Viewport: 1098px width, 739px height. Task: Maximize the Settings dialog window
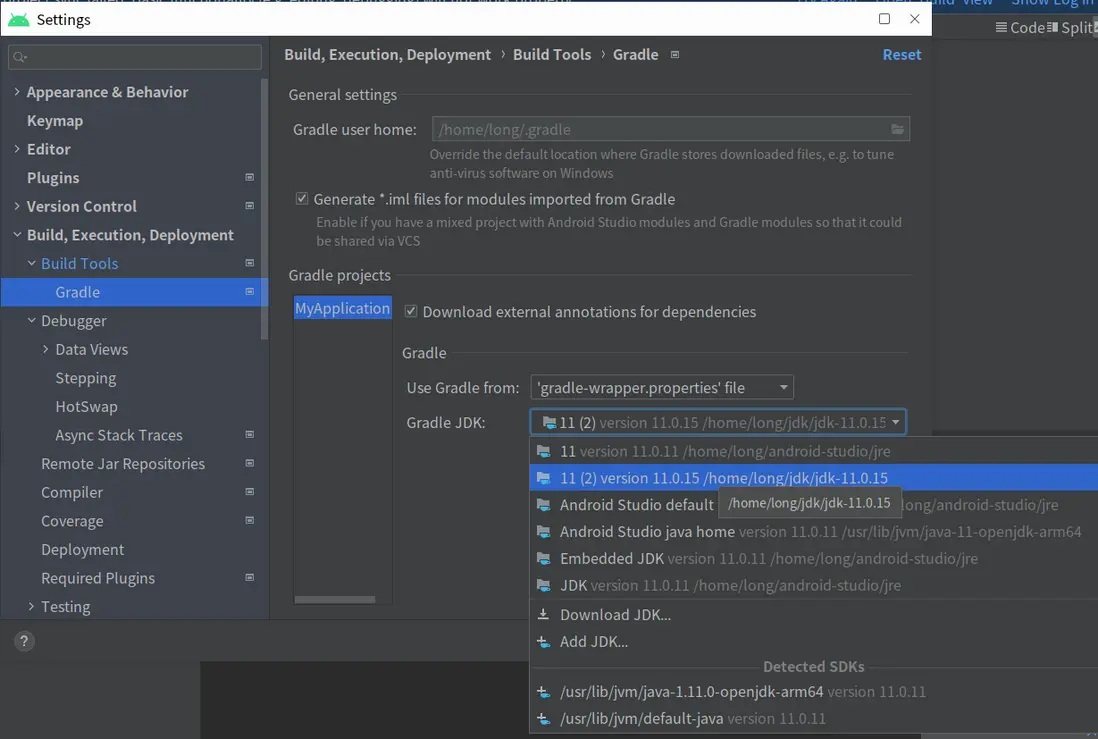(884, 19)
